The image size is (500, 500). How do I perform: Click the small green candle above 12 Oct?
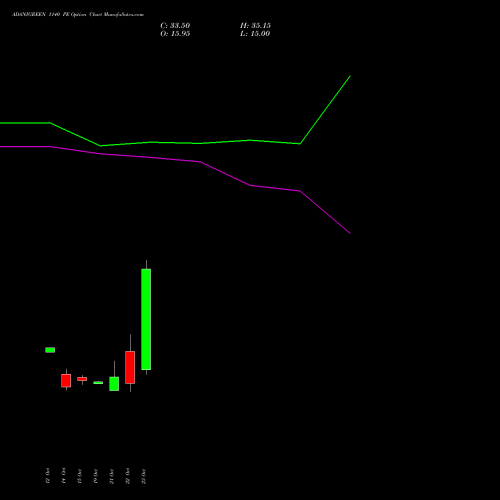tap(50, 350)
